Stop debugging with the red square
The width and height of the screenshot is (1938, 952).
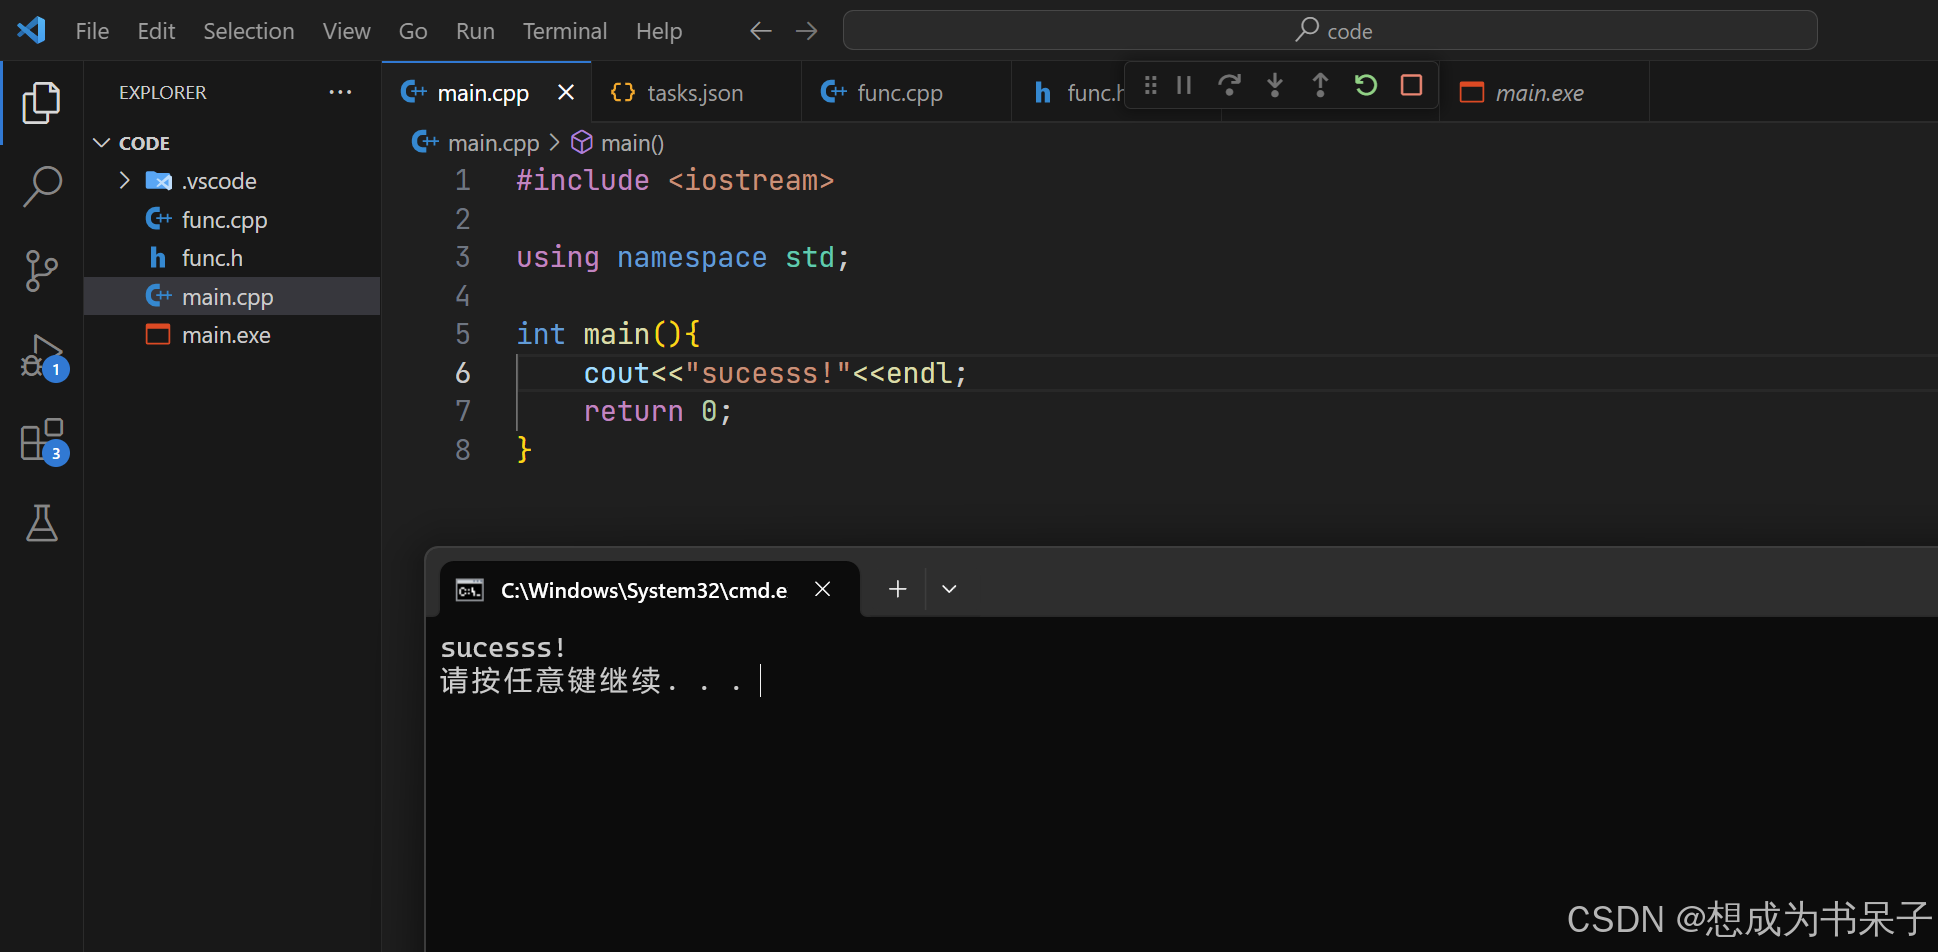1410,85
